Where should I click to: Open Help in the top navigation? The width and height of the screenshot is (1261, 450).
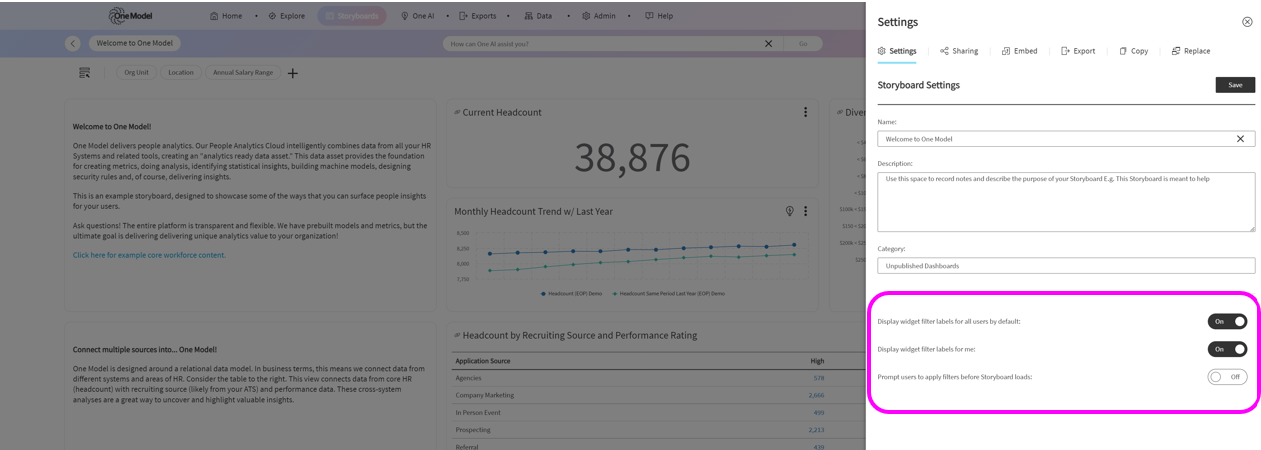point(659,16)
